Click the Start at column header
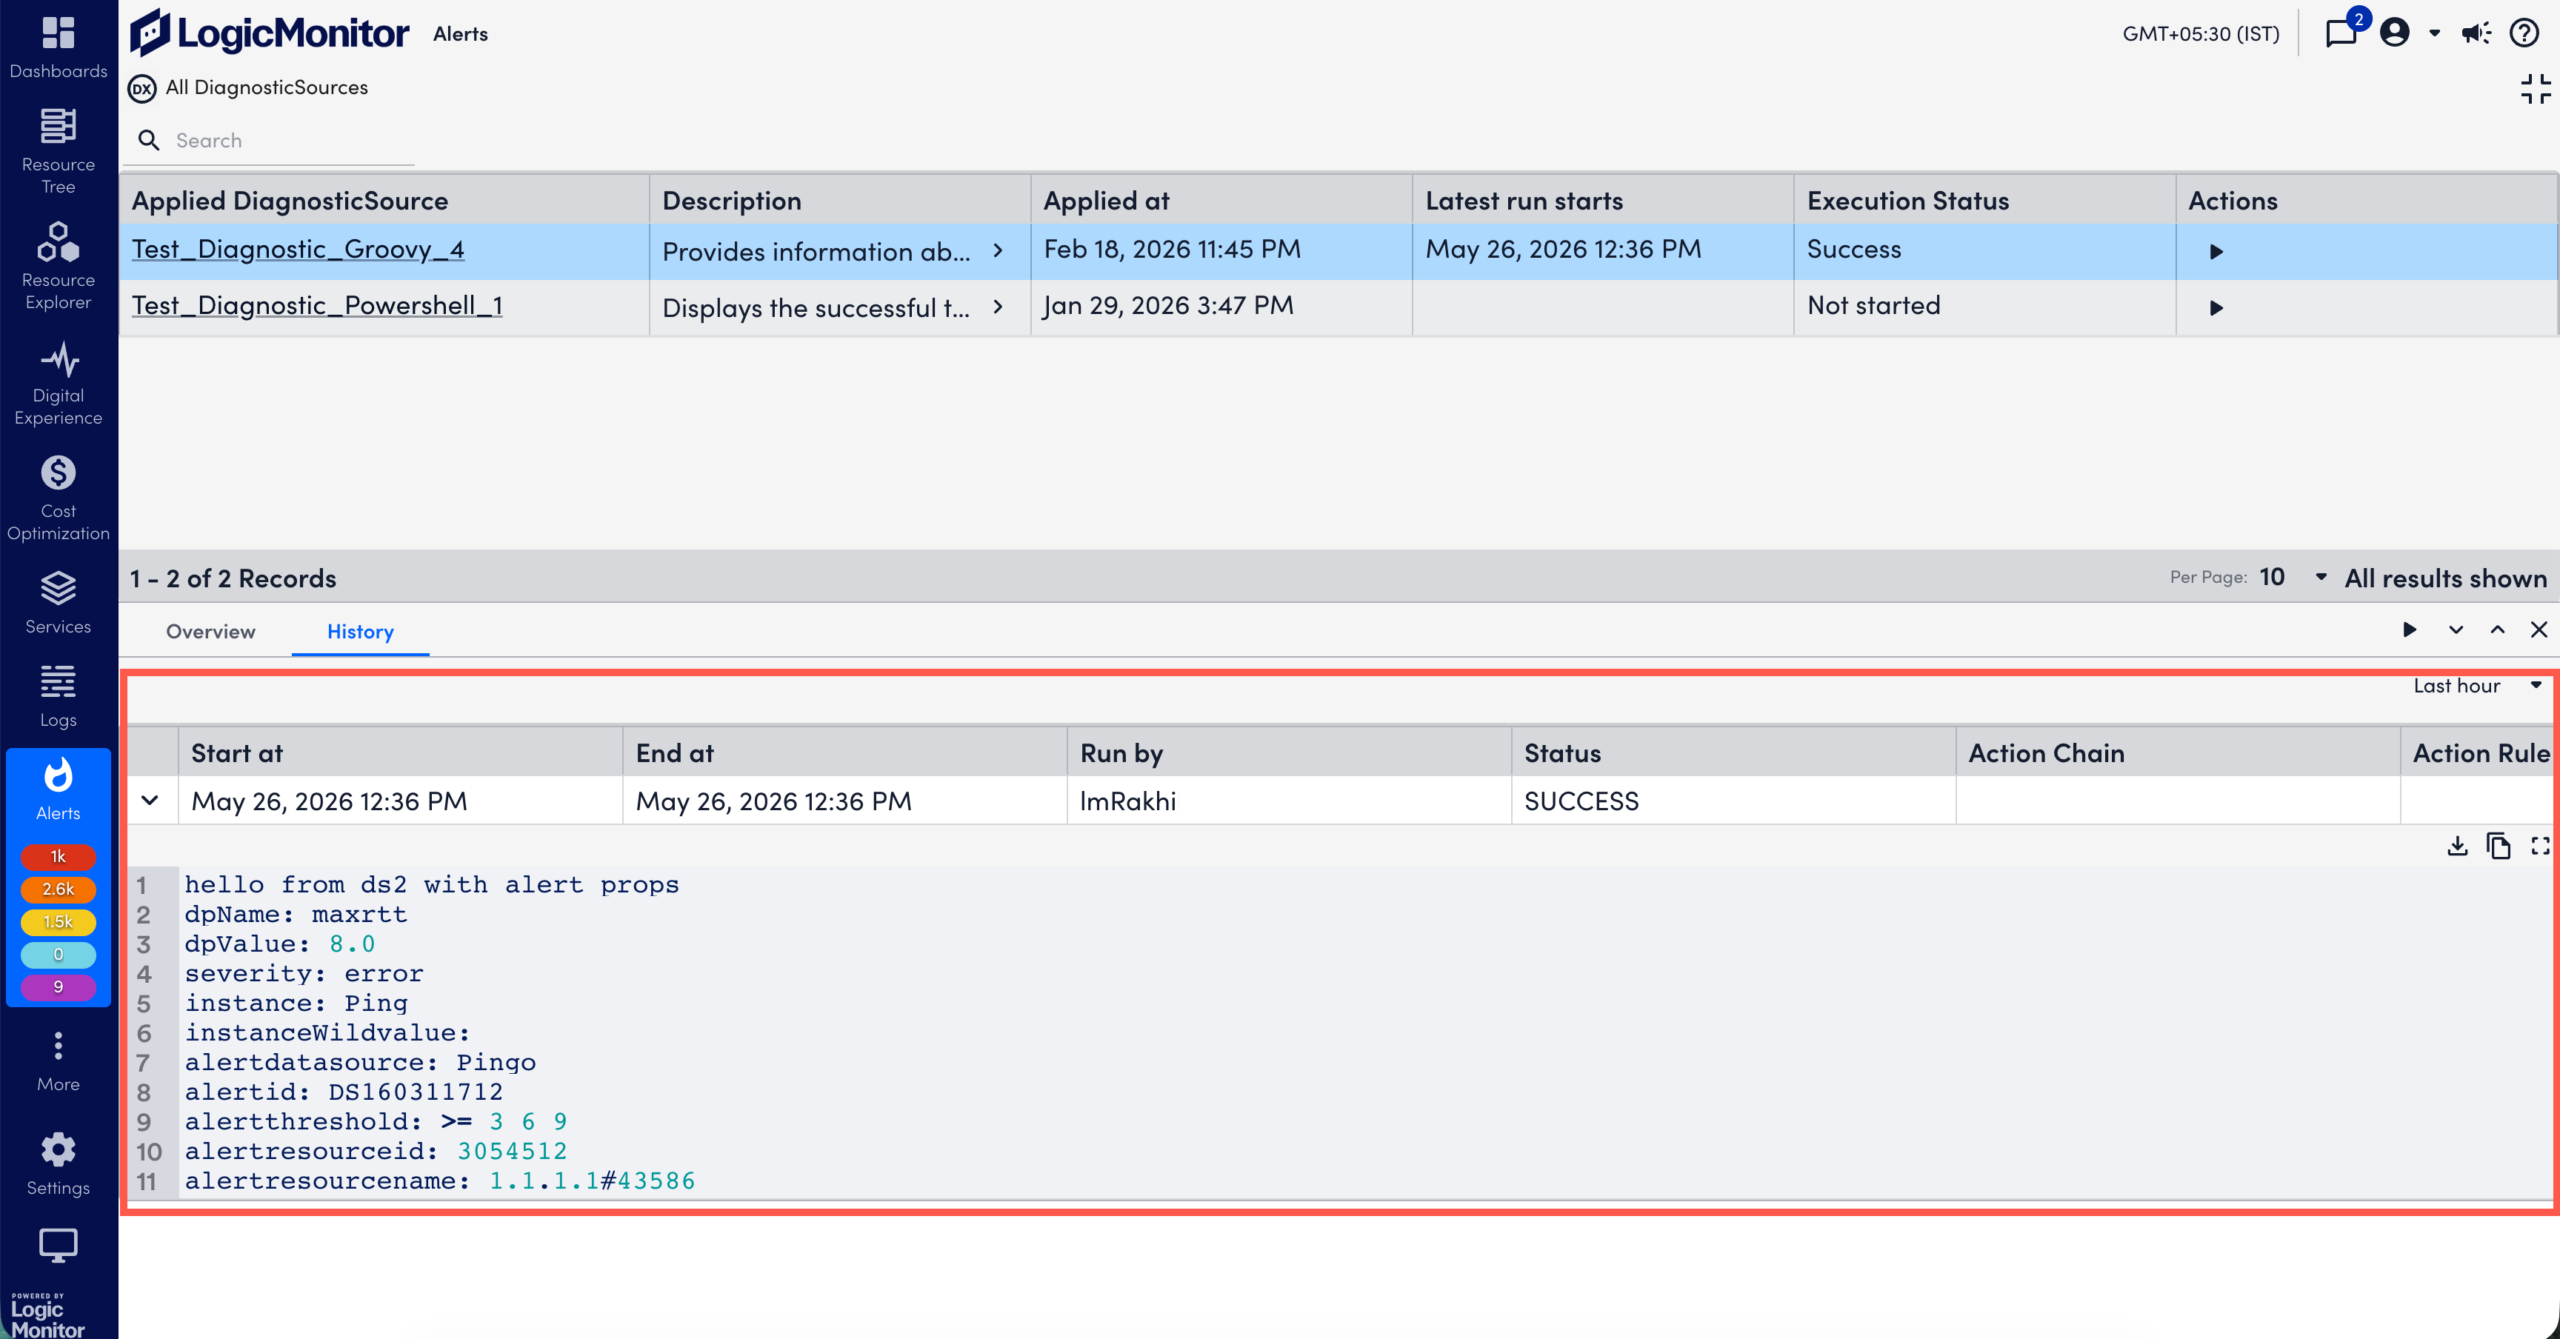Screen dimensions: 2560x1339 [400, 753]
